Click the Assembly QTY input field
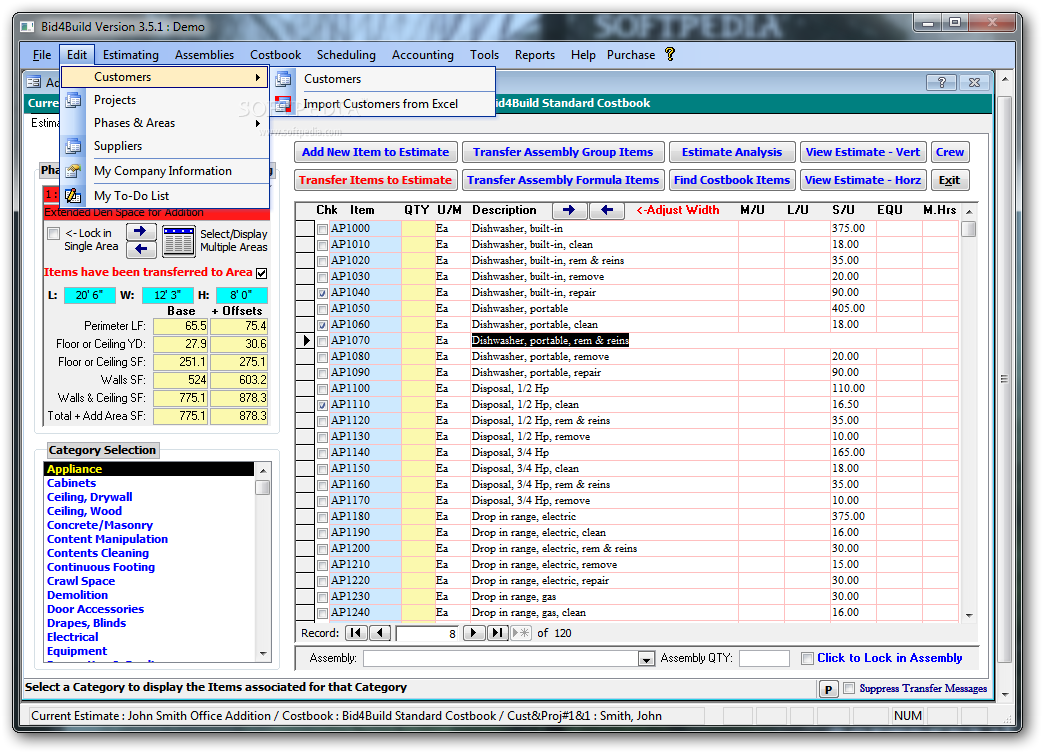1043x753 pixels. (764, 659)
